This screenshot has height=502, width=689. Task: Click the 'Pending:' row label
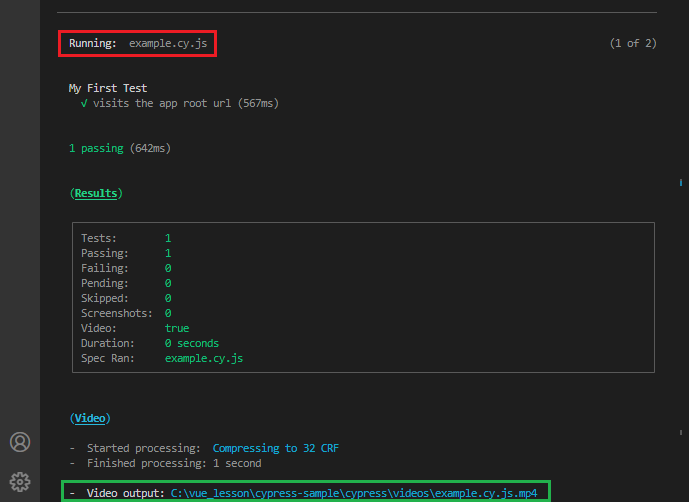pyautogui.click(x=105, y=283)
